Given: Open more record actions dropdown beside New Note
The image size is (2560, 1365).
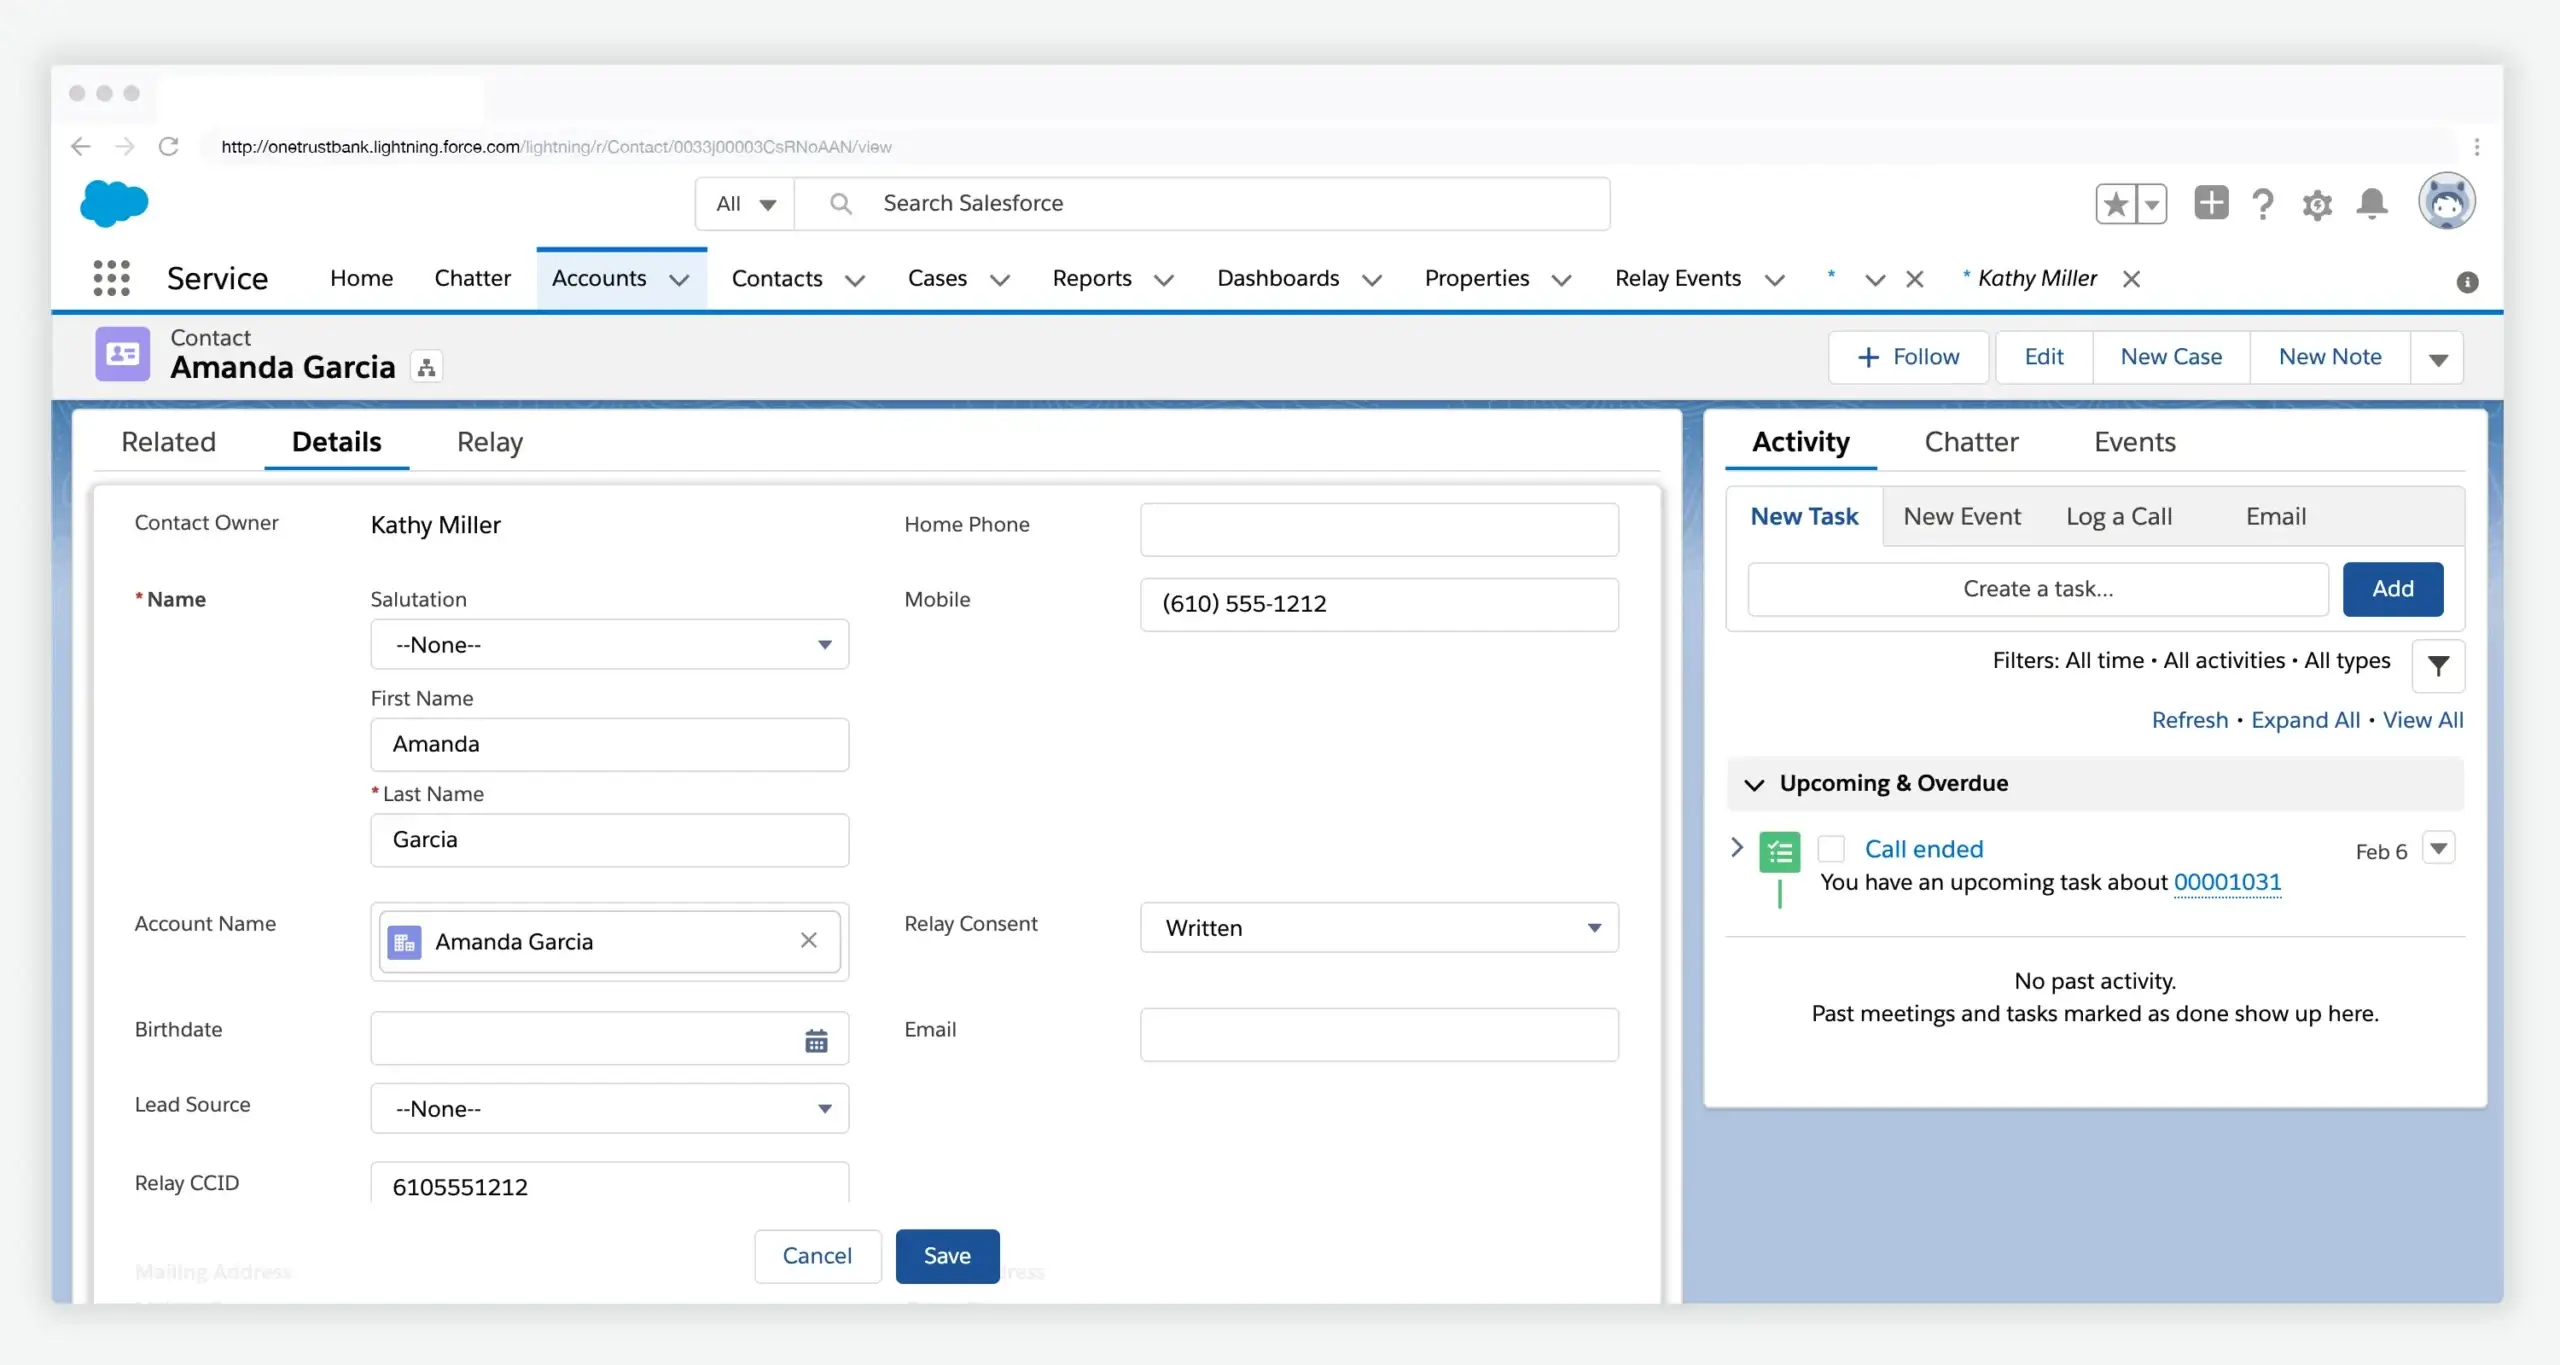Looking at the screenshot, I should click(x=2438, y=358).
